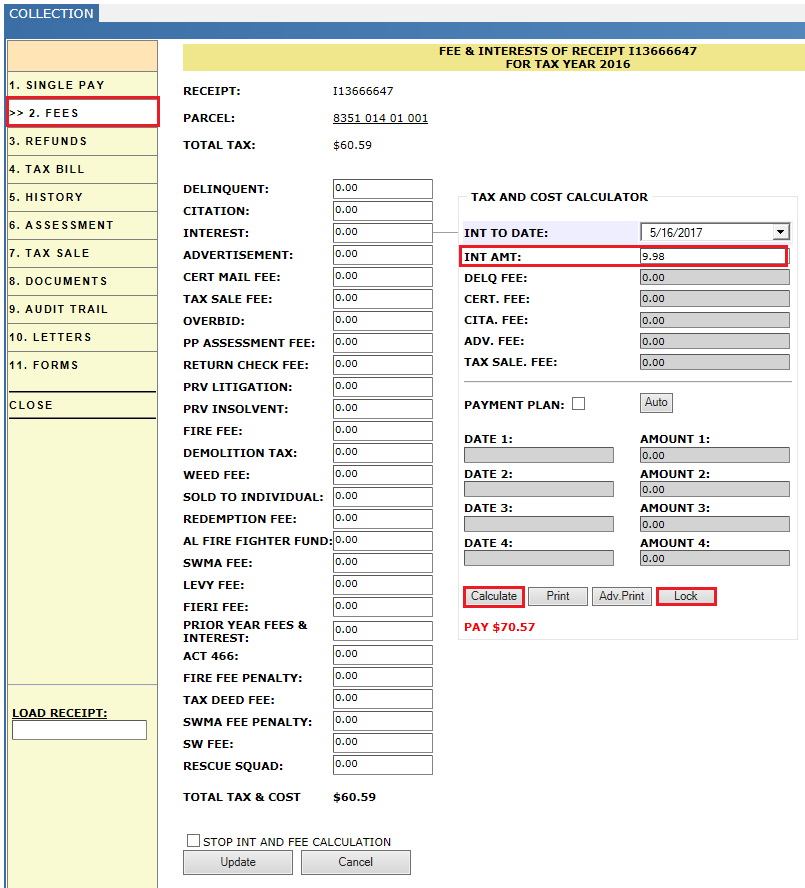Click the Fieri Fee field
Image resolution: width=805 pixels, height=888 pixels.
[382, 607]
